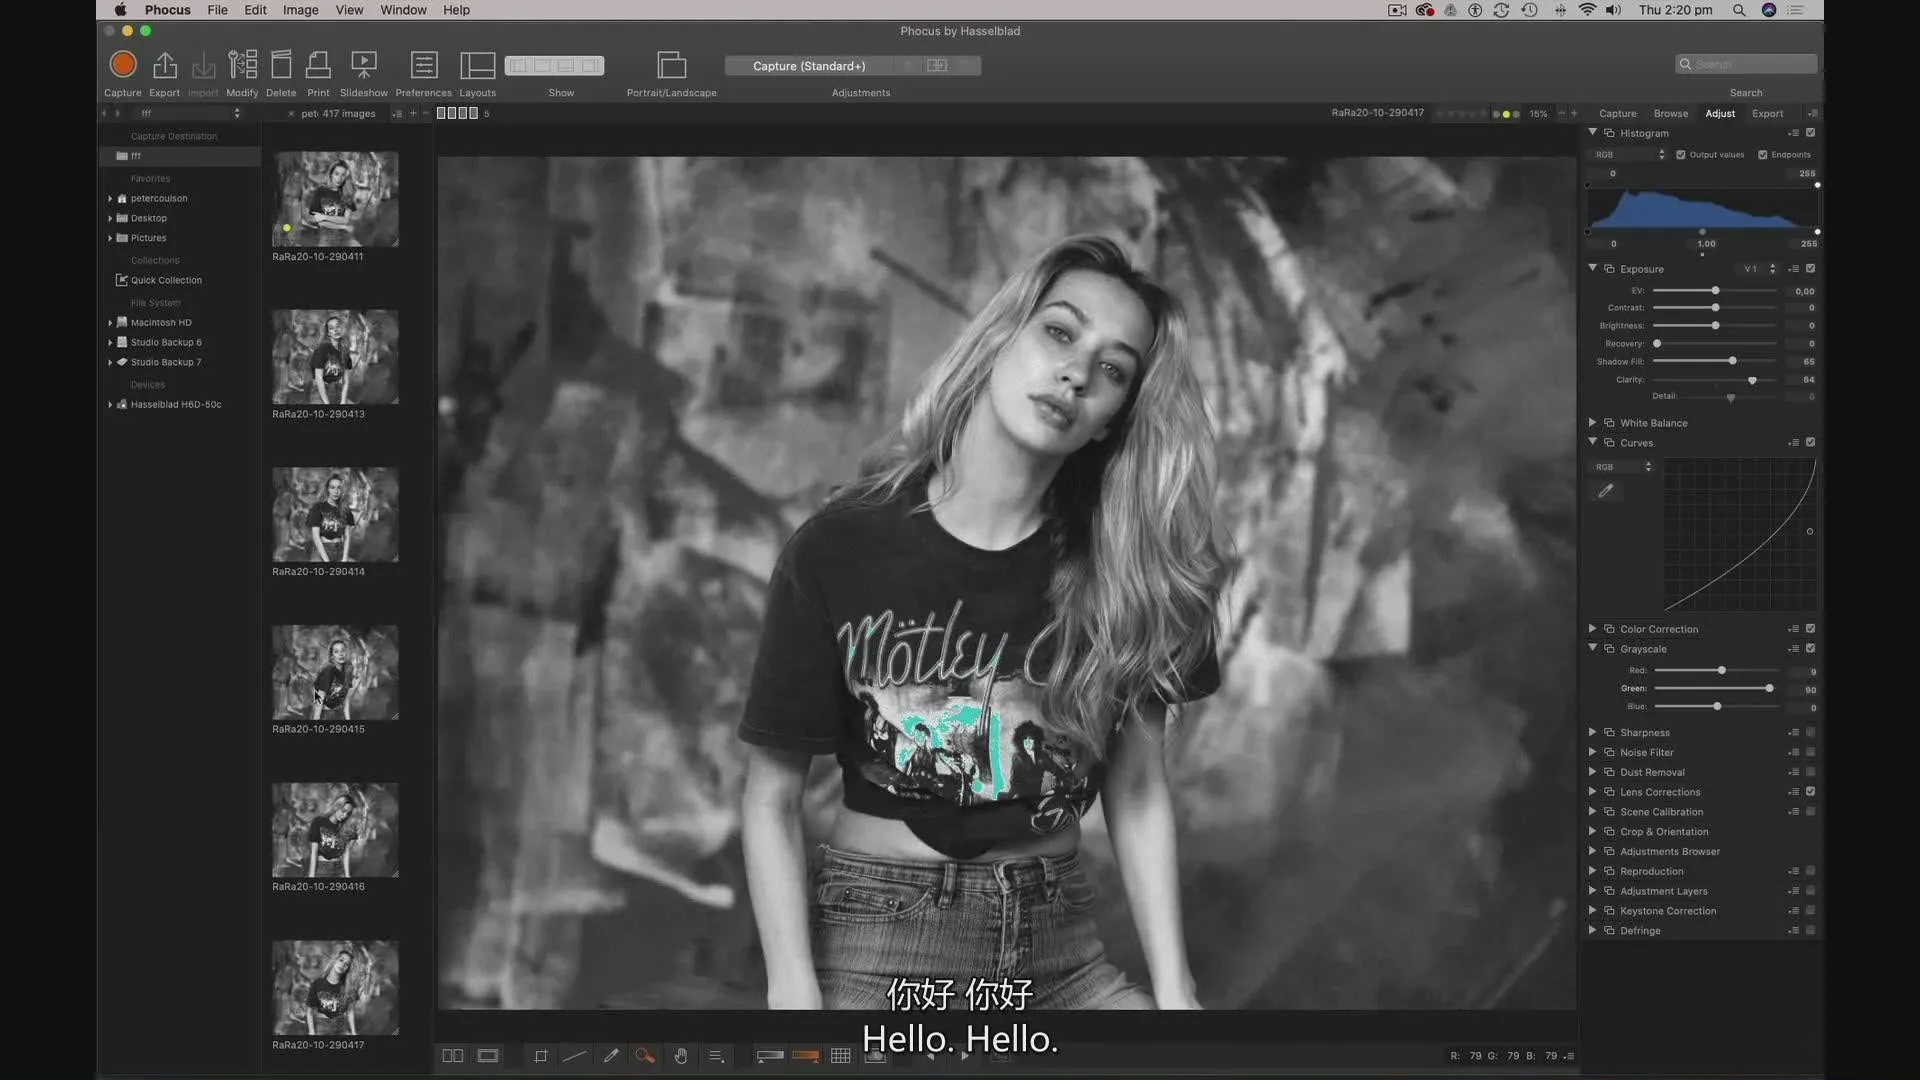Expand the White Balance panel
1920x1080 pixels.
[1592, 423]
